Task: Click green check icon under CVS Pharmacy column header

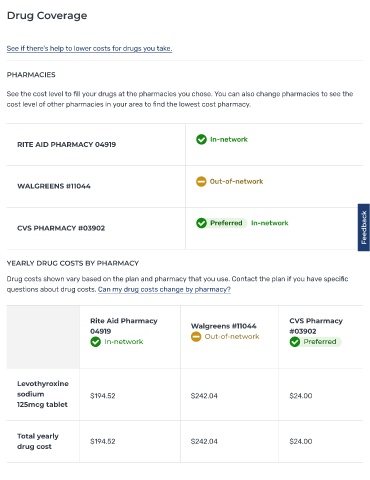Action: (295, 342)
